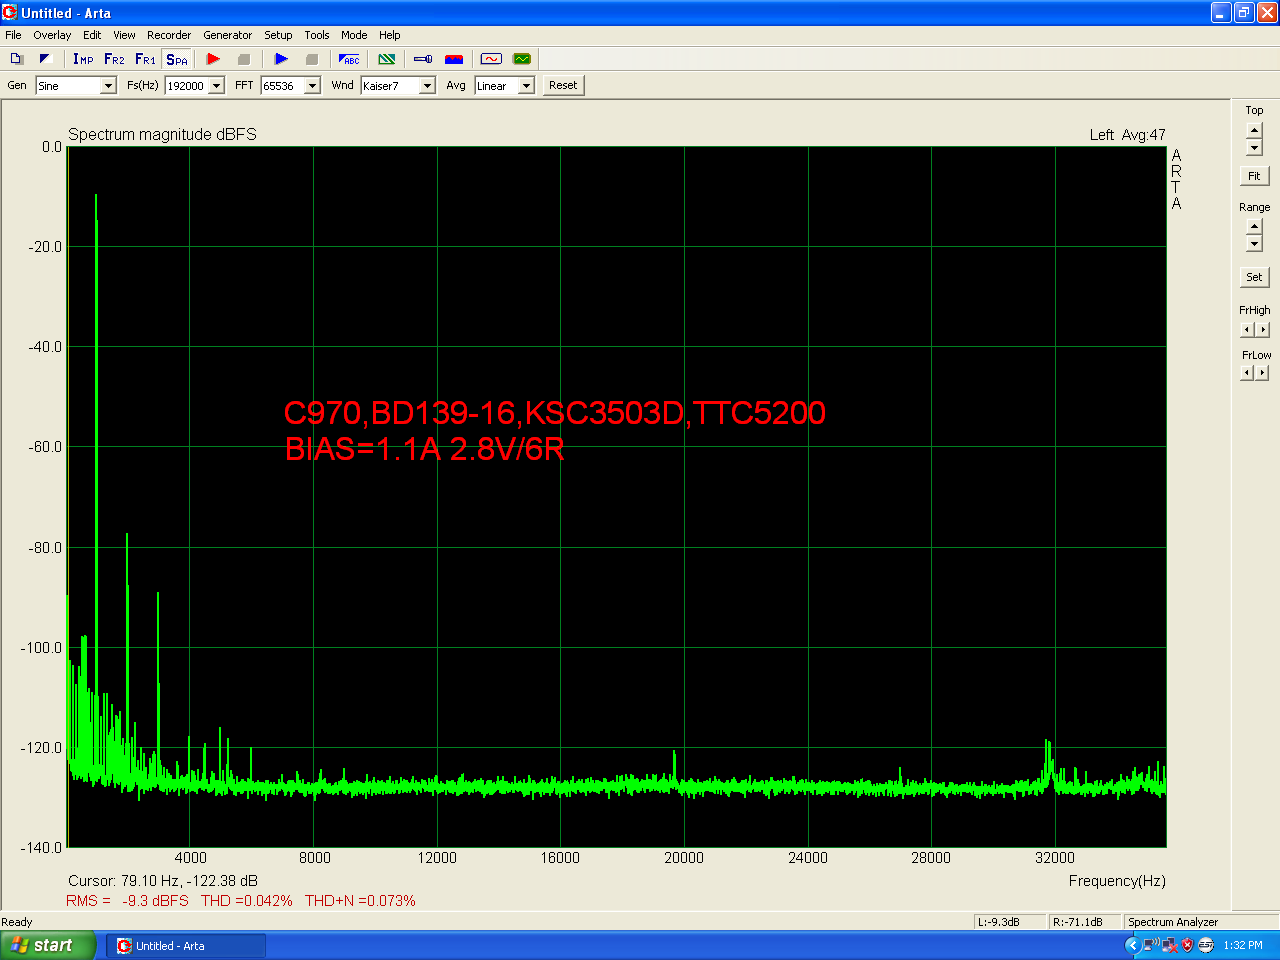Open the File menu
The height and width of the screenshot is (960, 1280).
tap(13, 35)
